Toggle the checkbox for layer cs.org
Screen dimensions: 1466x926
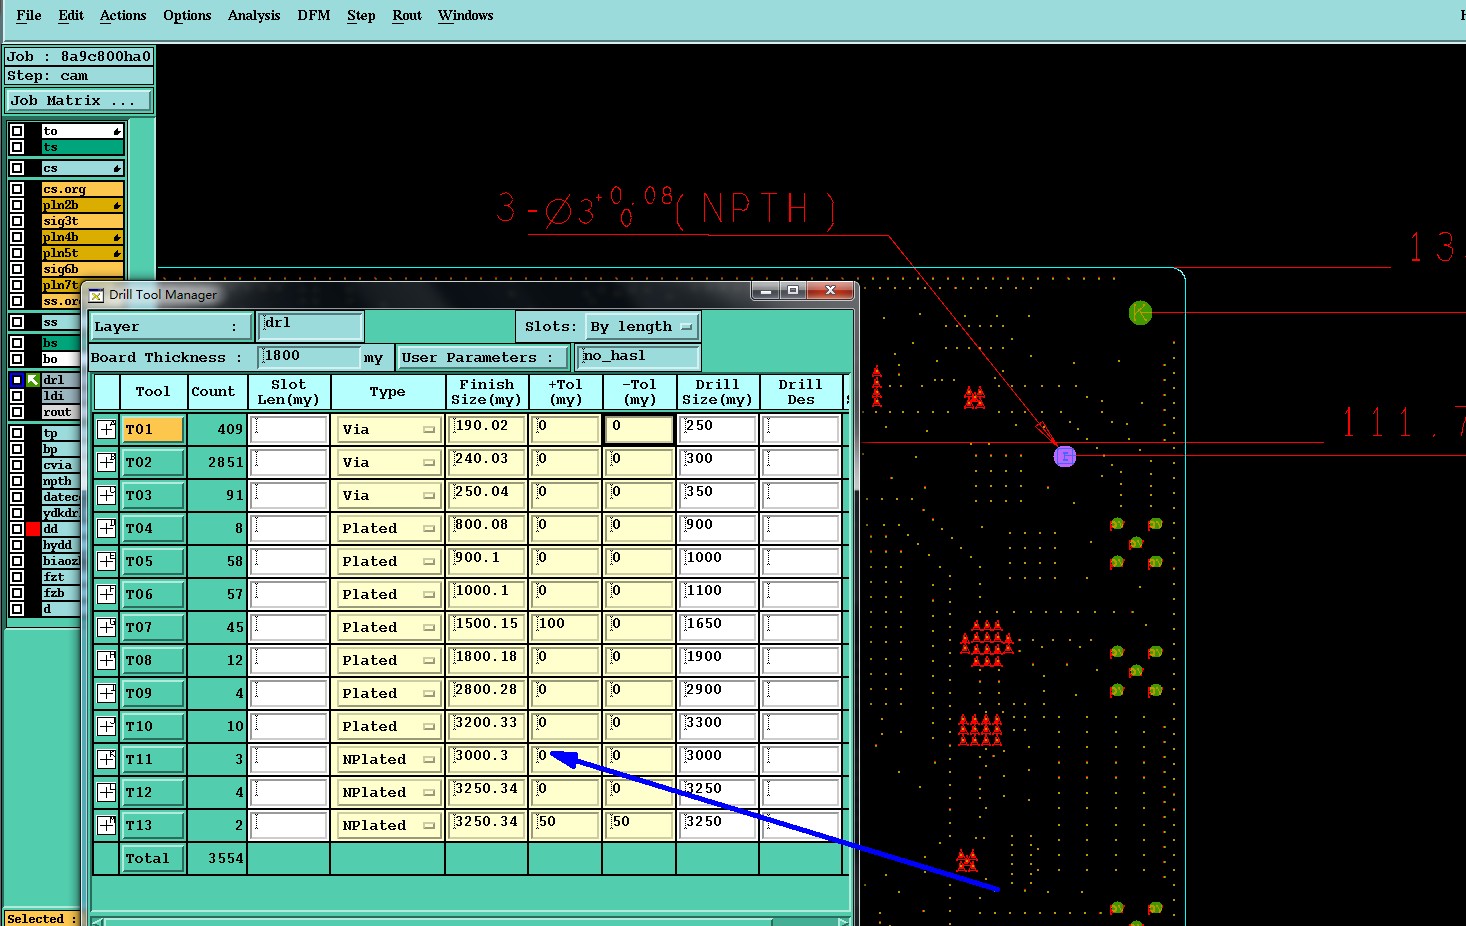click(x=17, y=189)
